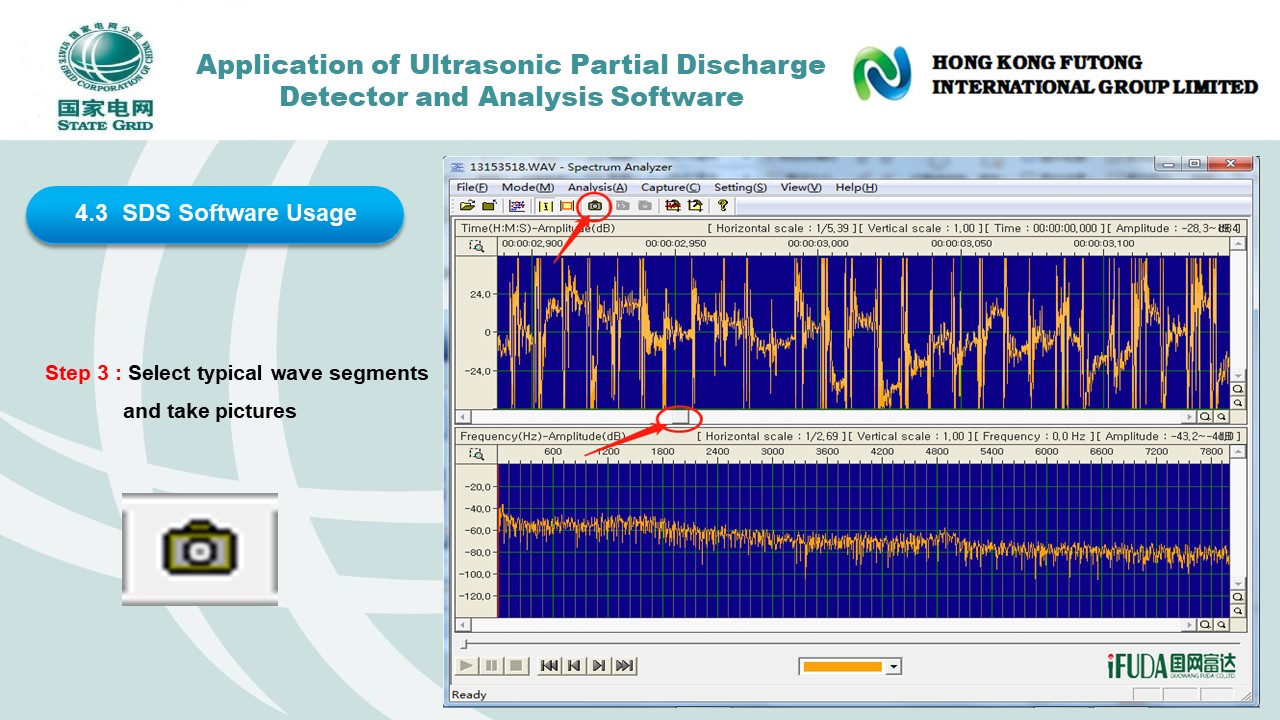The width and height of the screenshot is (1280, 720).
Task: Click the Time(H:M:S)-Amplitude(dB) panel title
Action: 538,228
